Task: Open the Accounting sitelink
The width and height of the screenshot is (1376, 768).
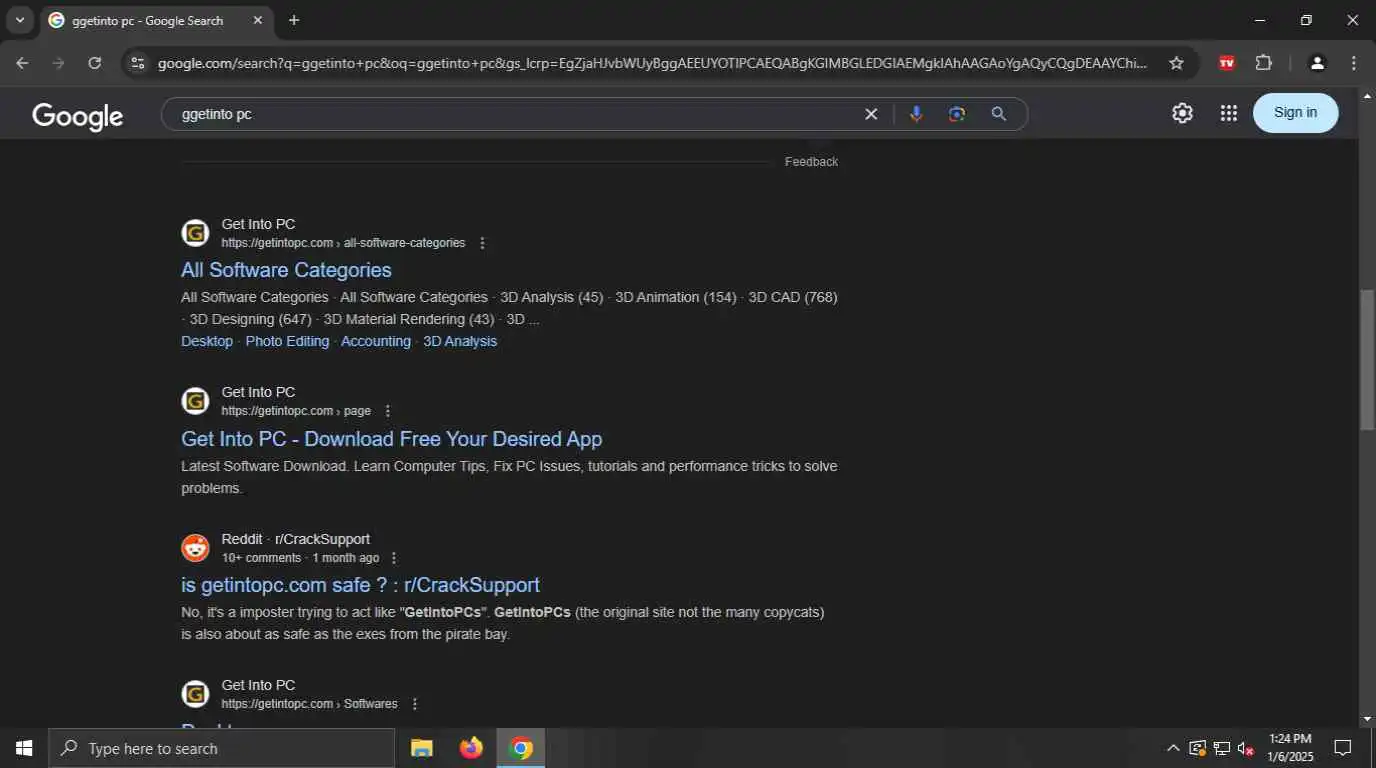Action: point(376,341)
